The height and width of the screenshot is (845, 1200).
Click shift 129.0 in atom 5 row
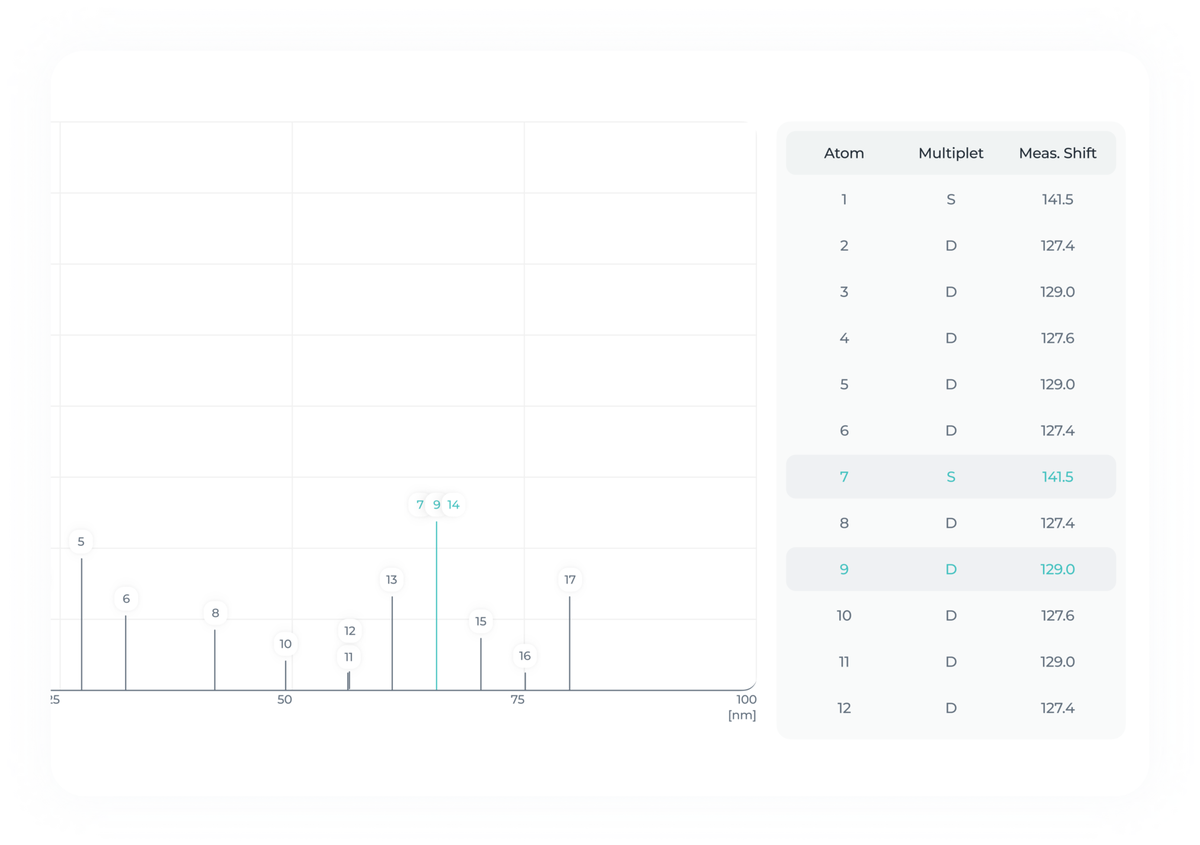pos(1058,384)
